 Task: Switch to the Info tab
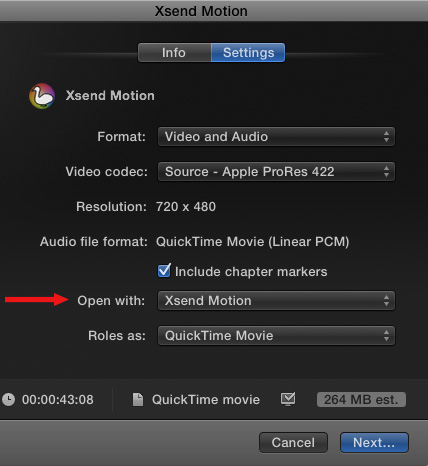pos(174,52)
